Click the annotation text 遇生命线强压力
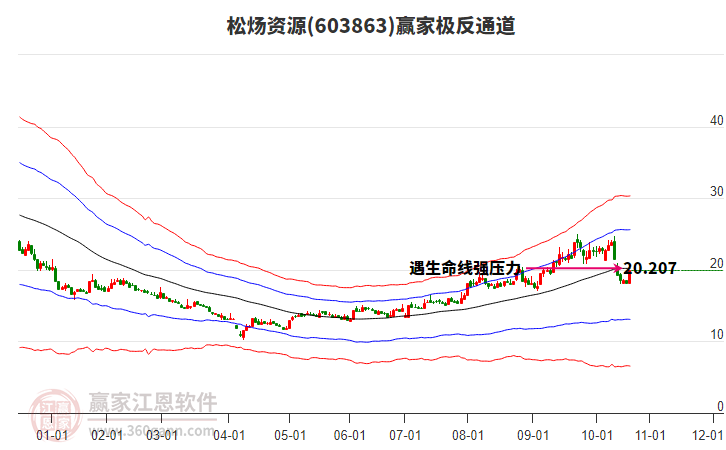The image size is (726, 450). point(465,268)
